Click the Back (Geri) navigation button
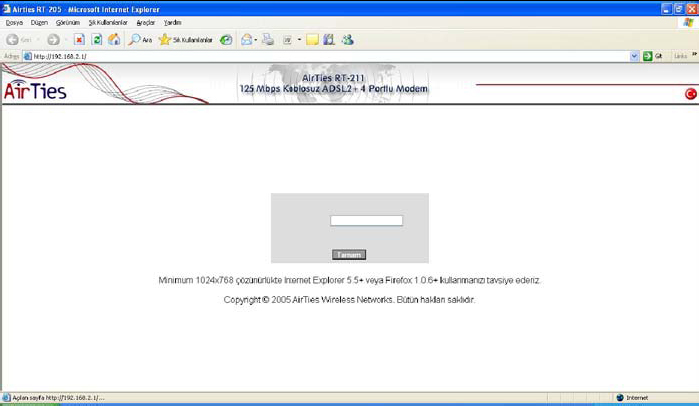 (19, 40)
